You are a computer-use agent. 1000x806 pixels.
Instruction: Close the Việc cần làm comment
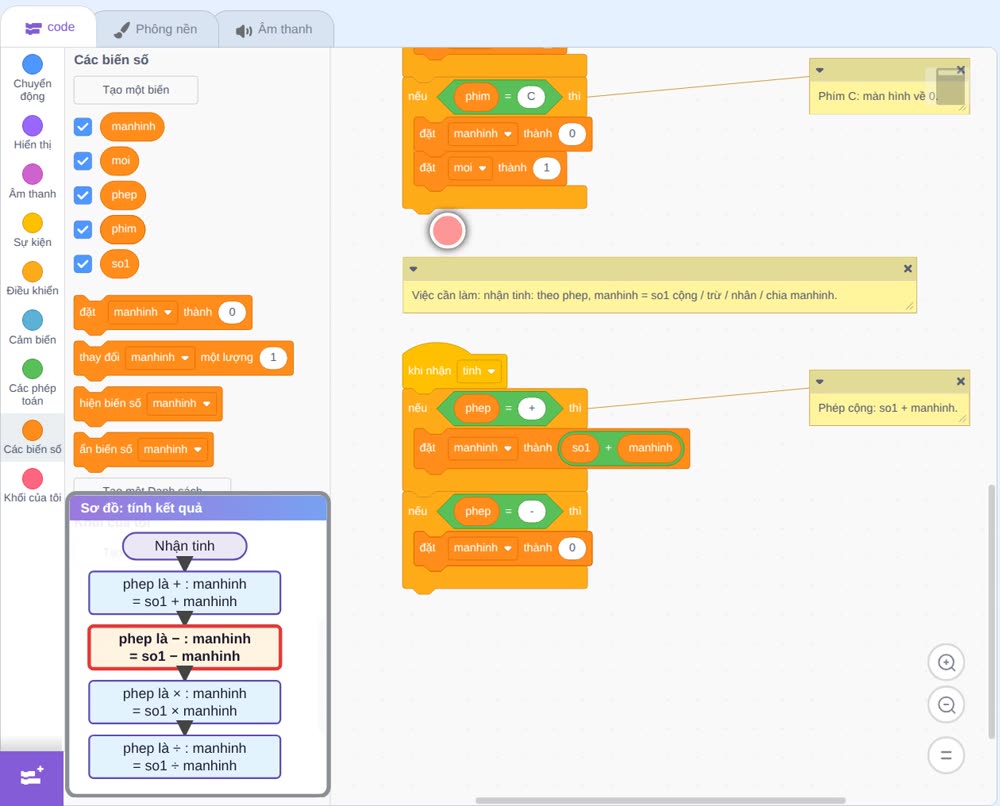coord(908,268)
